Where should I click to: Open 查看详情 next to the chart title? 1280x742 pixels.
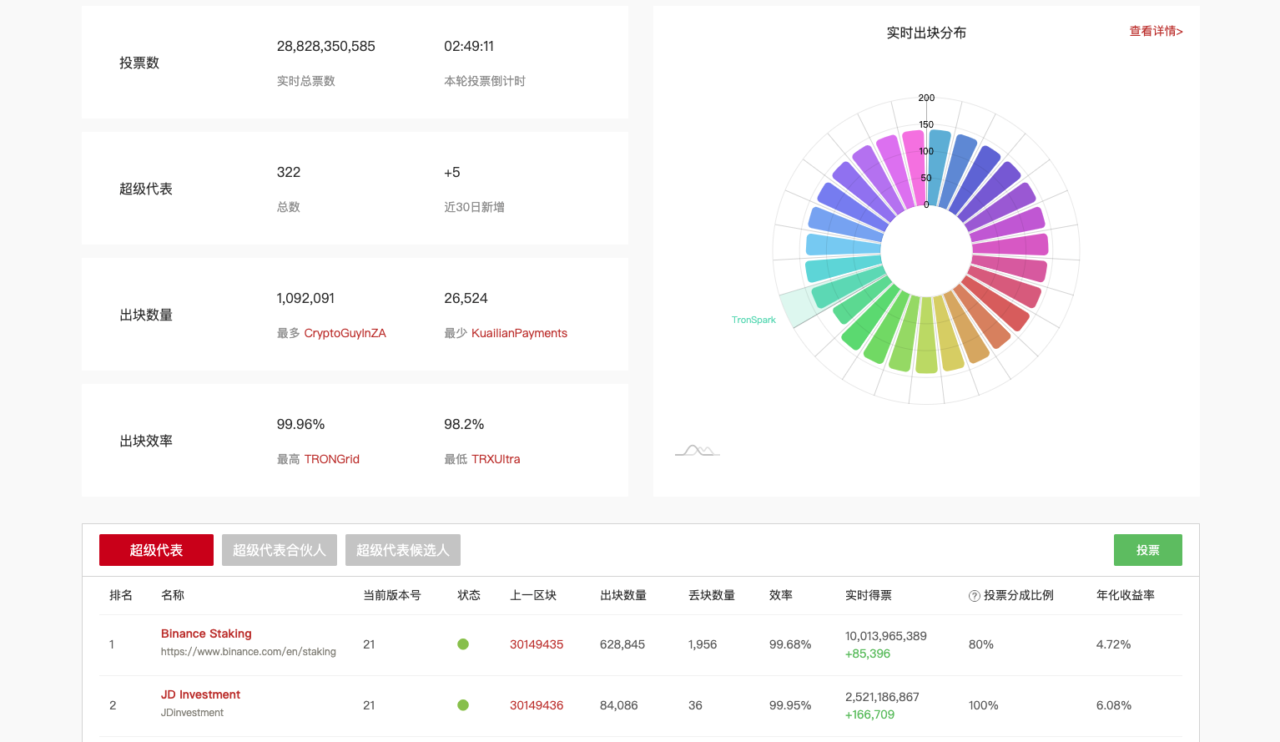[x=1156, y=31]
